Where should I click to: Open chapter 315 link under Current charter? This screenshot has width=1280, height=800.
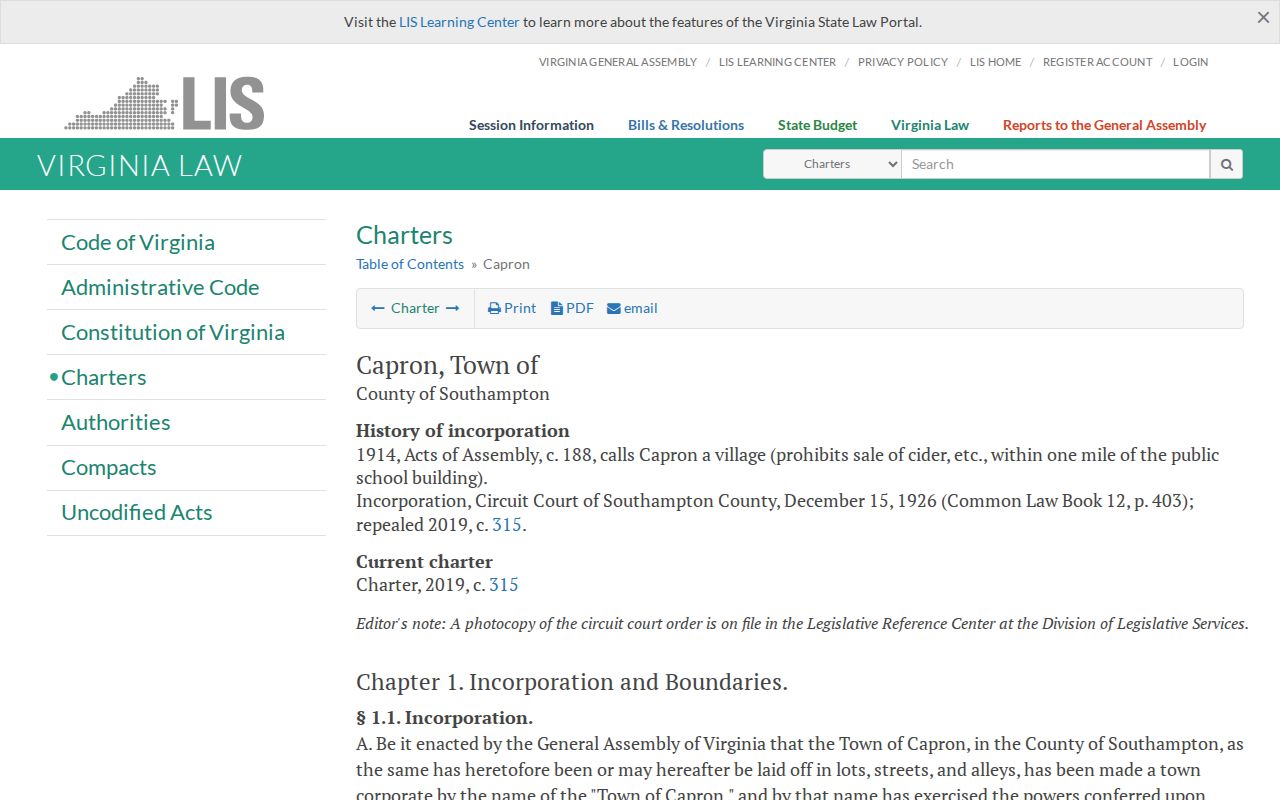tap(504, 584)
